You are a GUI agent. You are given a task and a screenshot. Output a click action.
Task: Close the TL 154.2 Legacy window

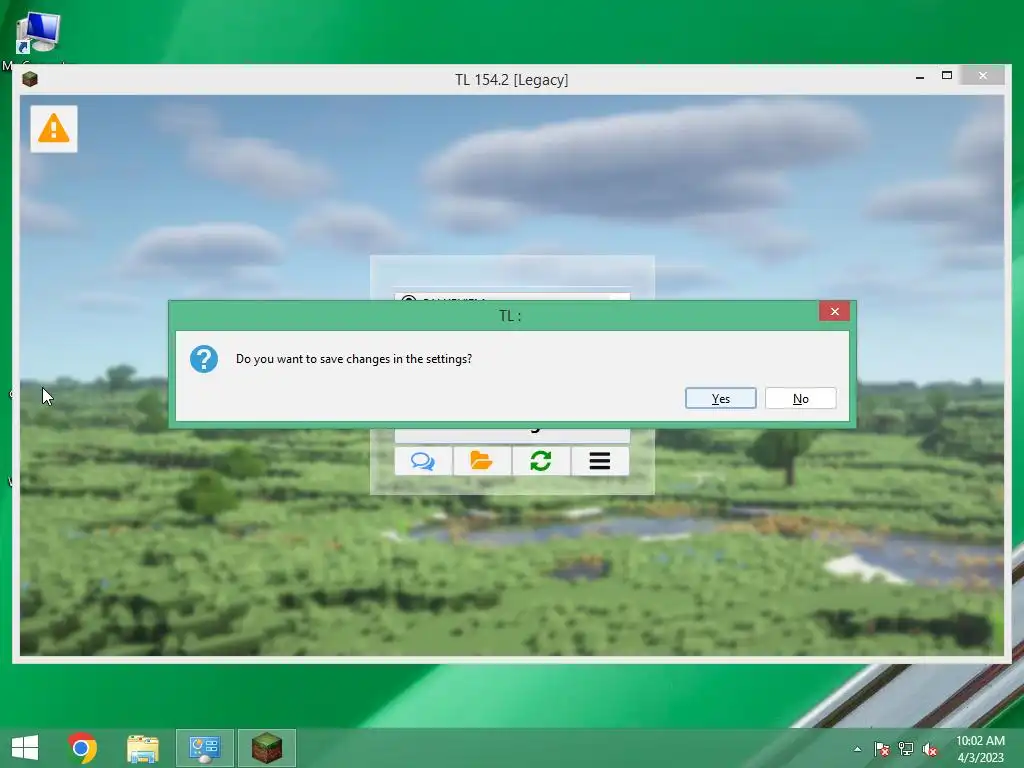(983, 76)
